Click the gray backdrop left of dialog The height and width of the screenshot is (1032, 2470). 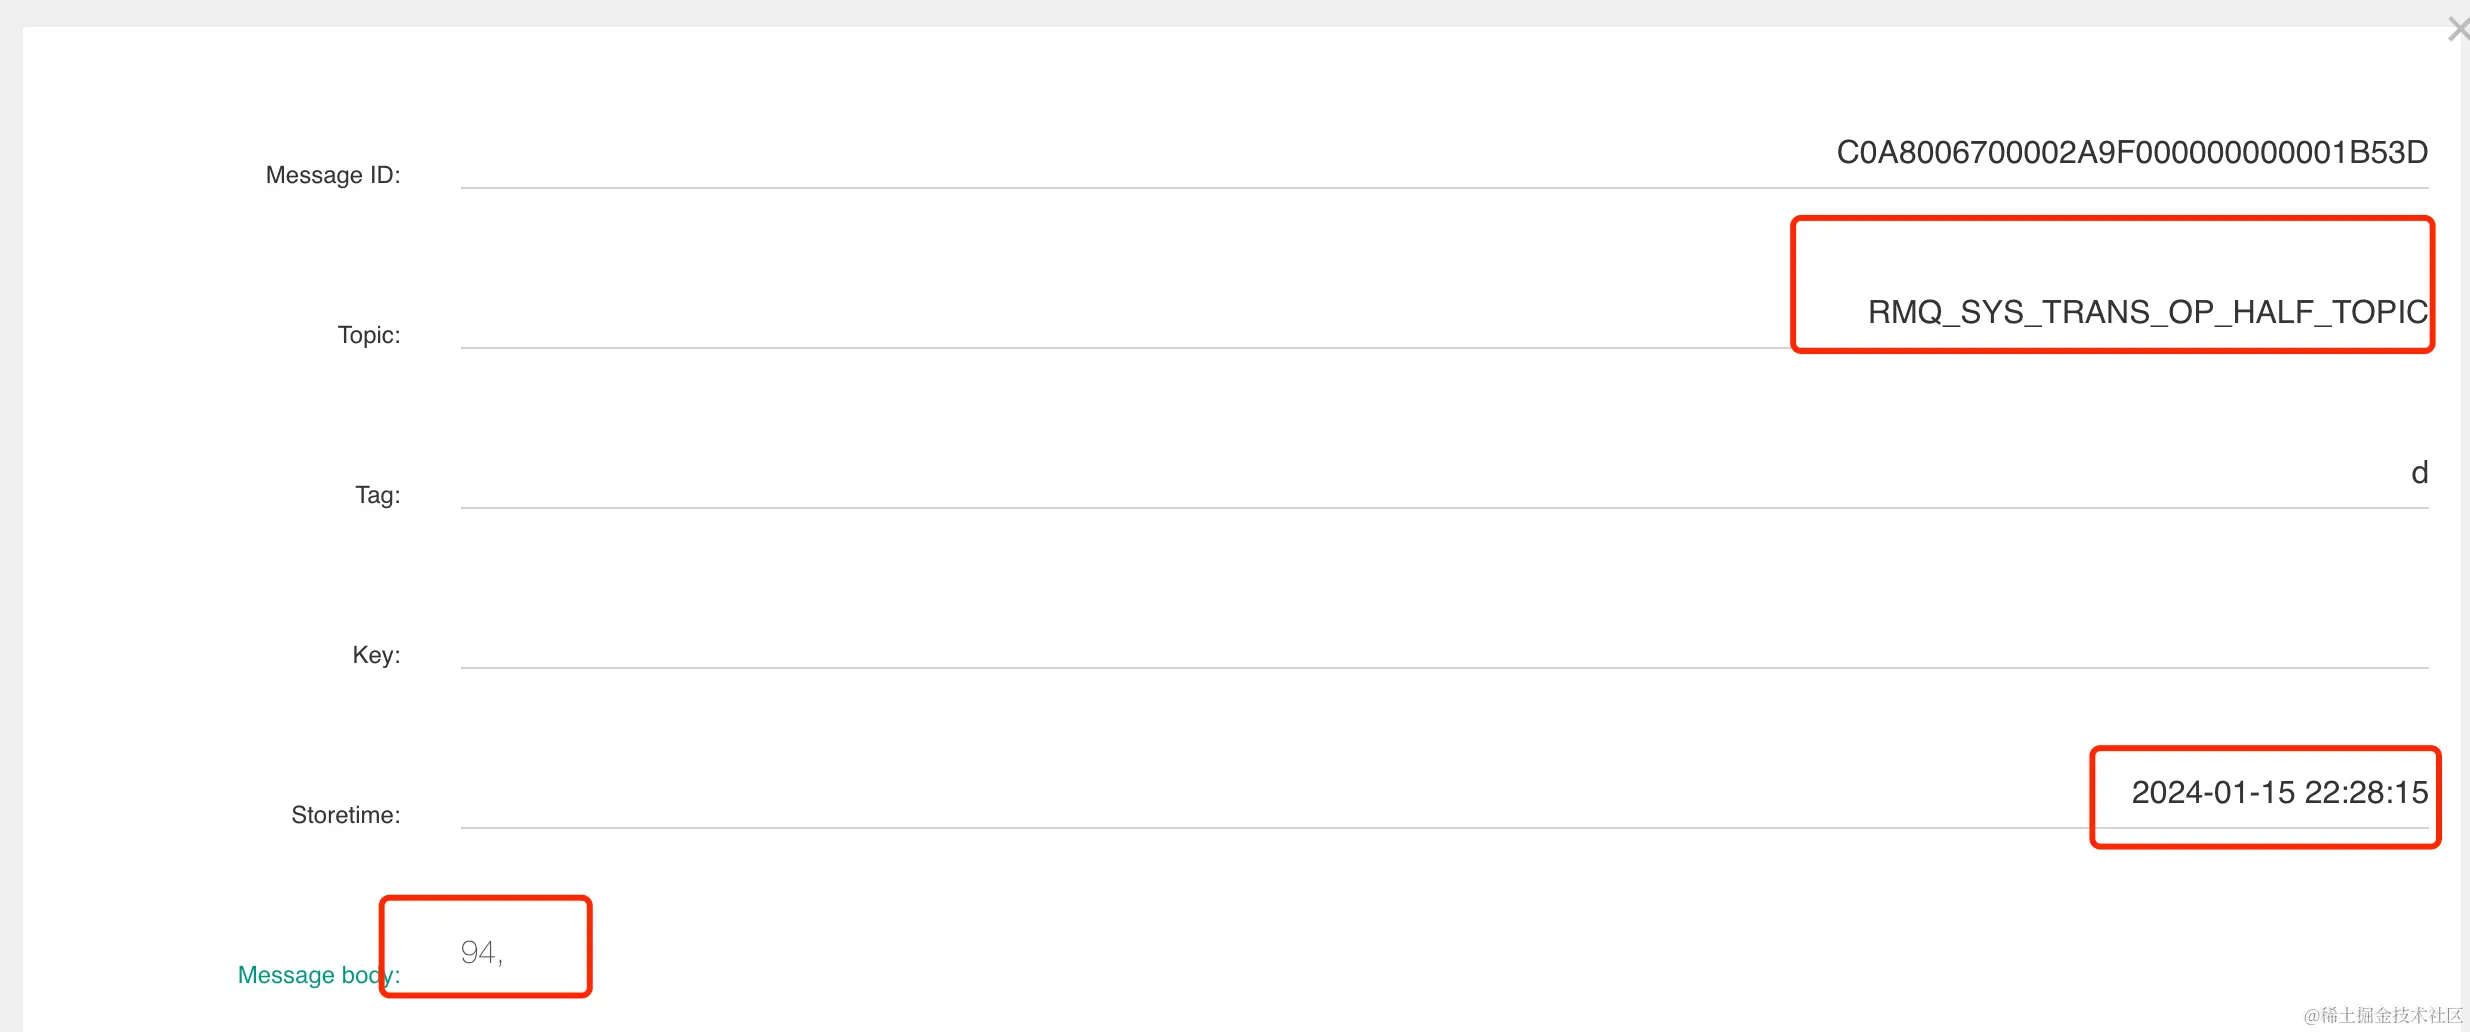[x=10, y=500]
